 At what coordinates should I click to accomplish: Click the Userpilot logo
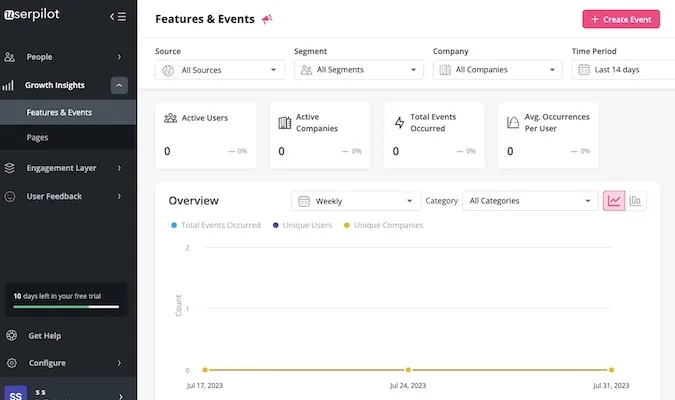[31, 14]
